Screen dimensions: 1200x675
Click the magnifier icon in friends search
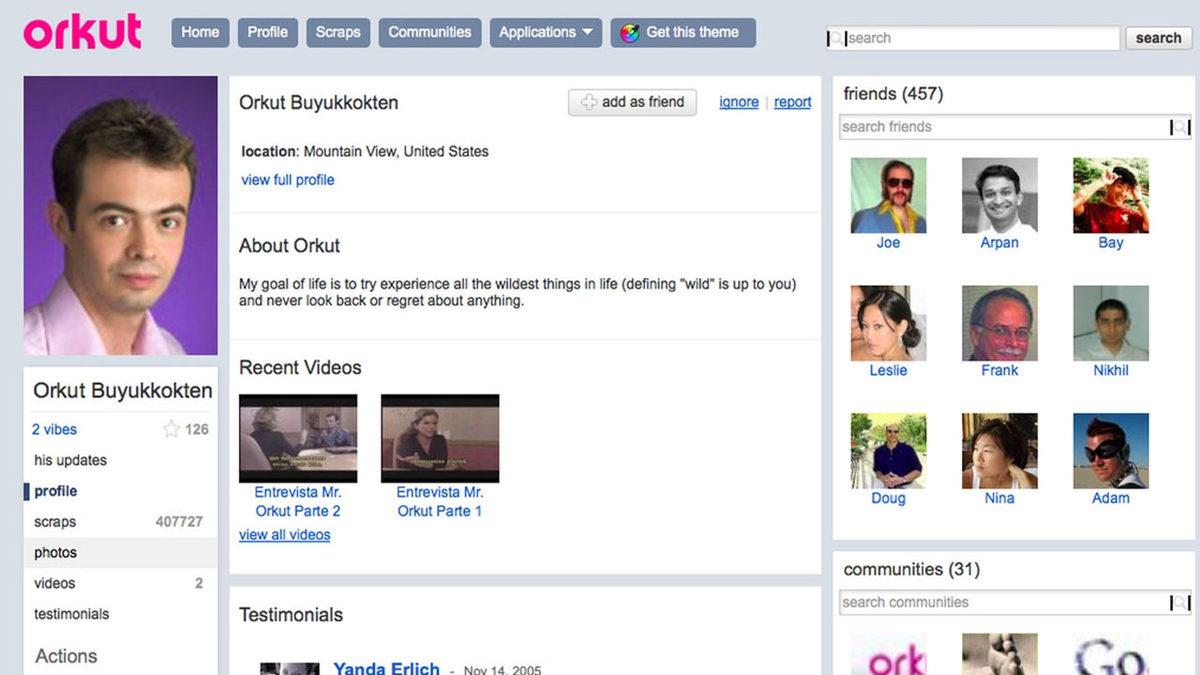1180,127
